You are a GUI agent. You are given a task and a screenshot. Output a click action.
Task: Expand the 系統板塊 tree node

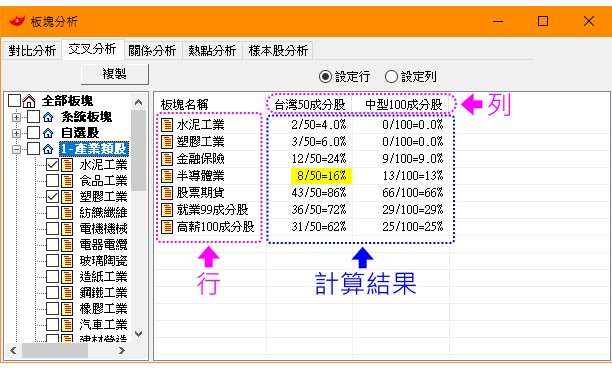click(16, 117)
